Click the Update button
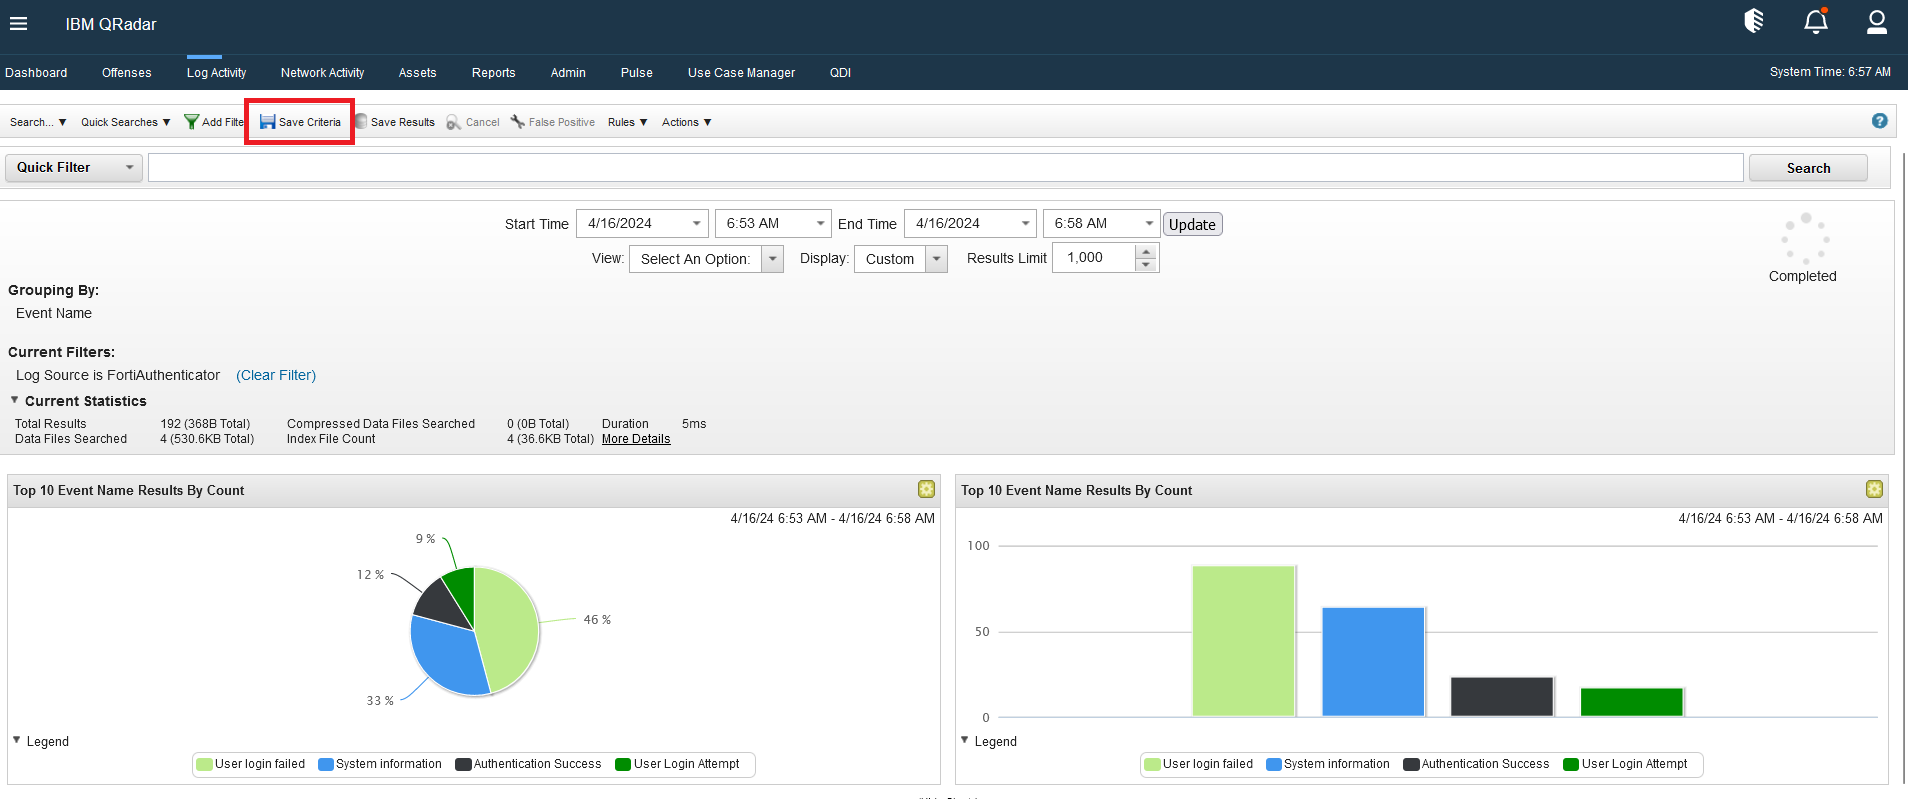This screenshot has width=1908, height=799. point(1192,224)
